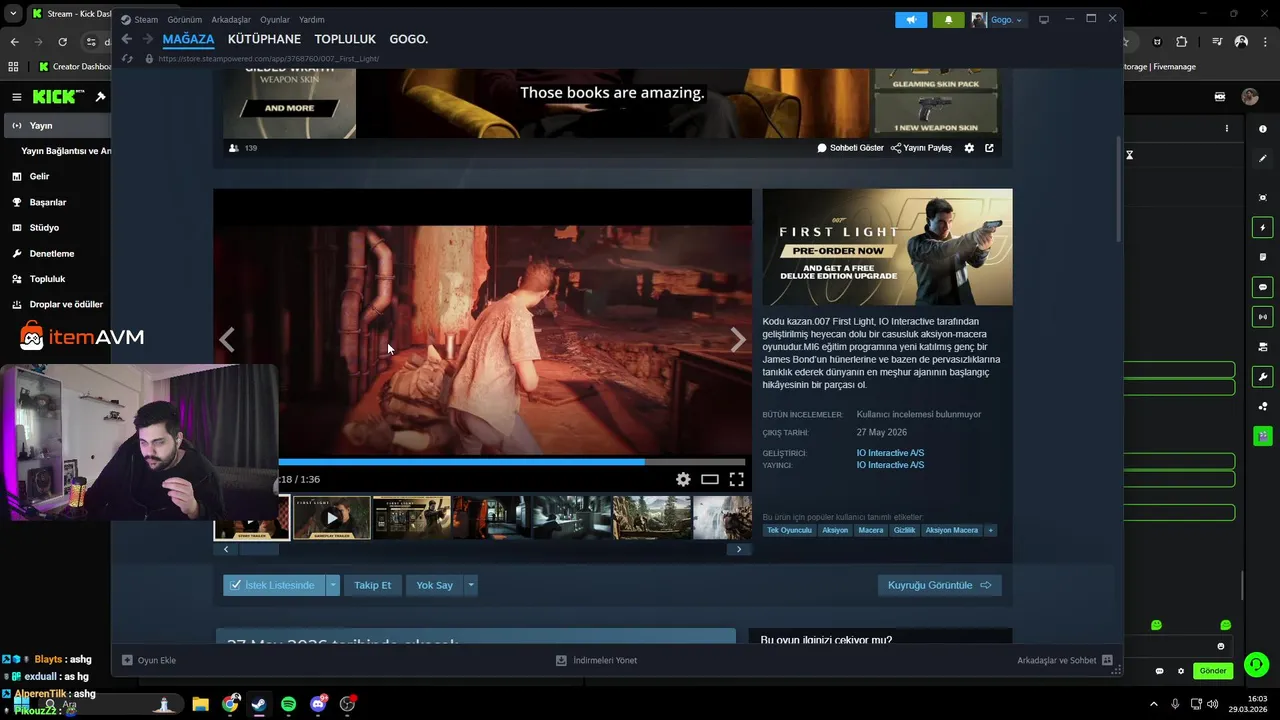Open Kick pencil edit panel
Image resolution: width=1280 pixels, height=720 pixels.
pyautogui.click(x=1263, y=158)
